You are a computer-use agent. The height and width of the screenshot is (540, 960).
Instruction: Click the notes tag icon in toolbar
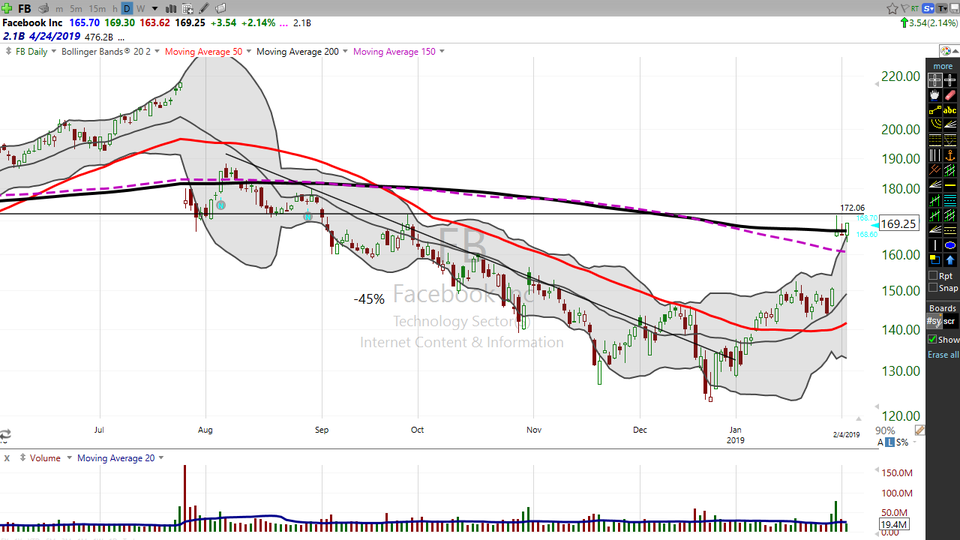pyautogui.click(x=220, y=9)
